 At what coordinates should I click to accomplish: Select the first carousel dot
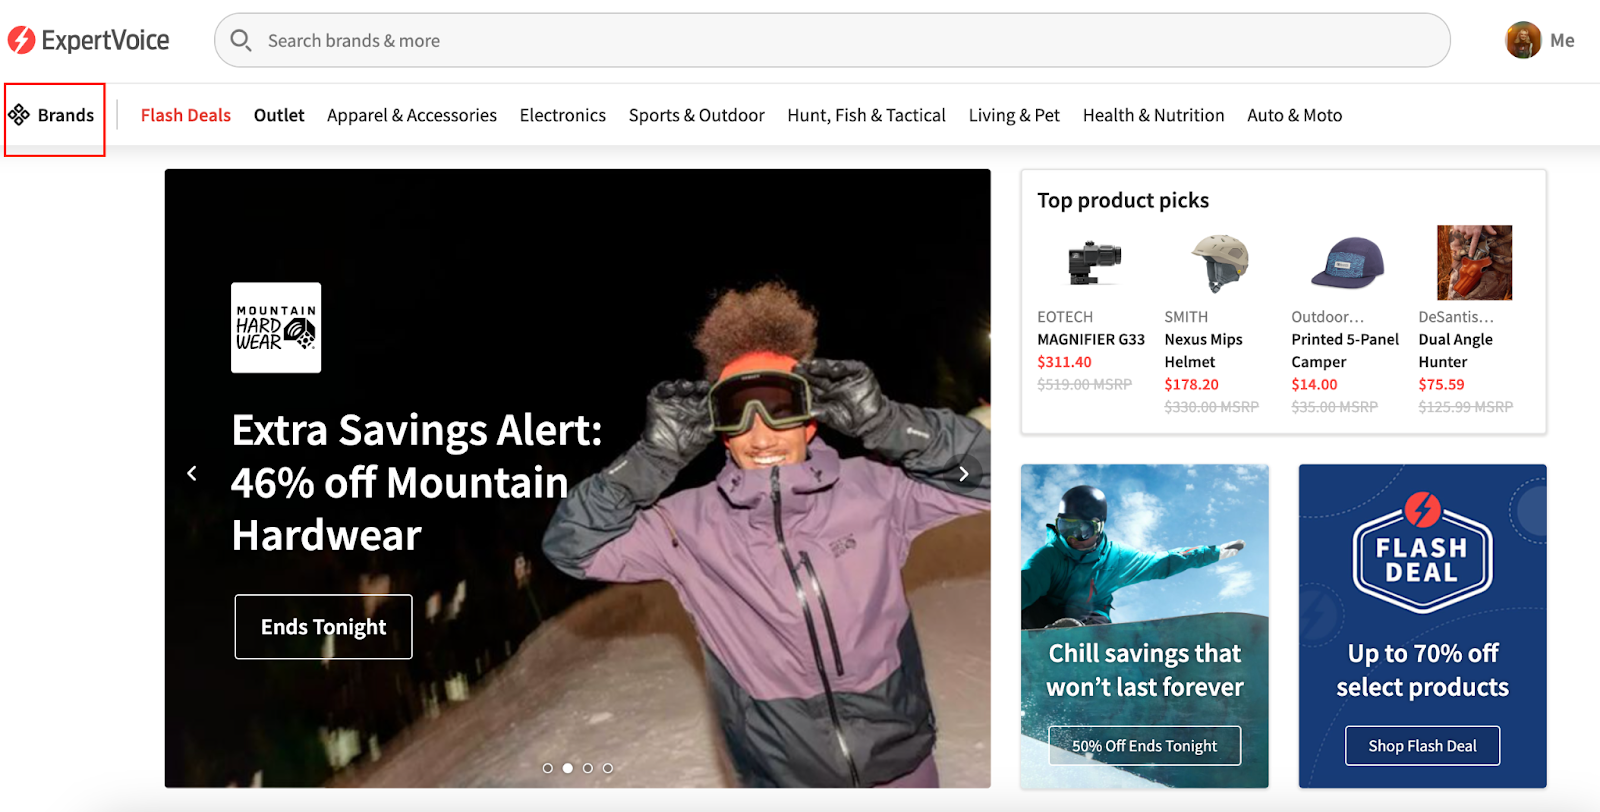click(547, 768)
